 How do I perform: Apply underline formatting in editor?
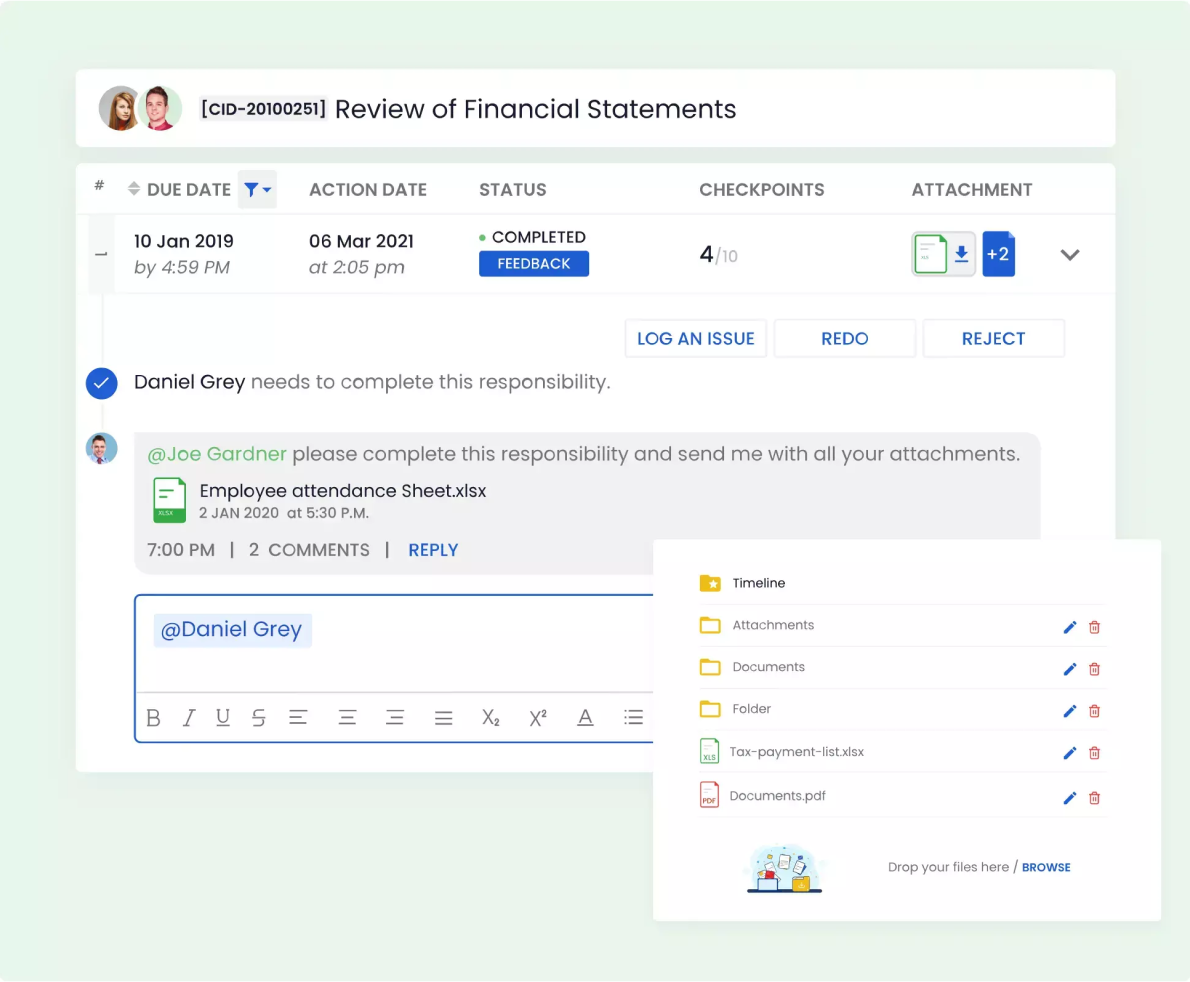tap(222, 717)
